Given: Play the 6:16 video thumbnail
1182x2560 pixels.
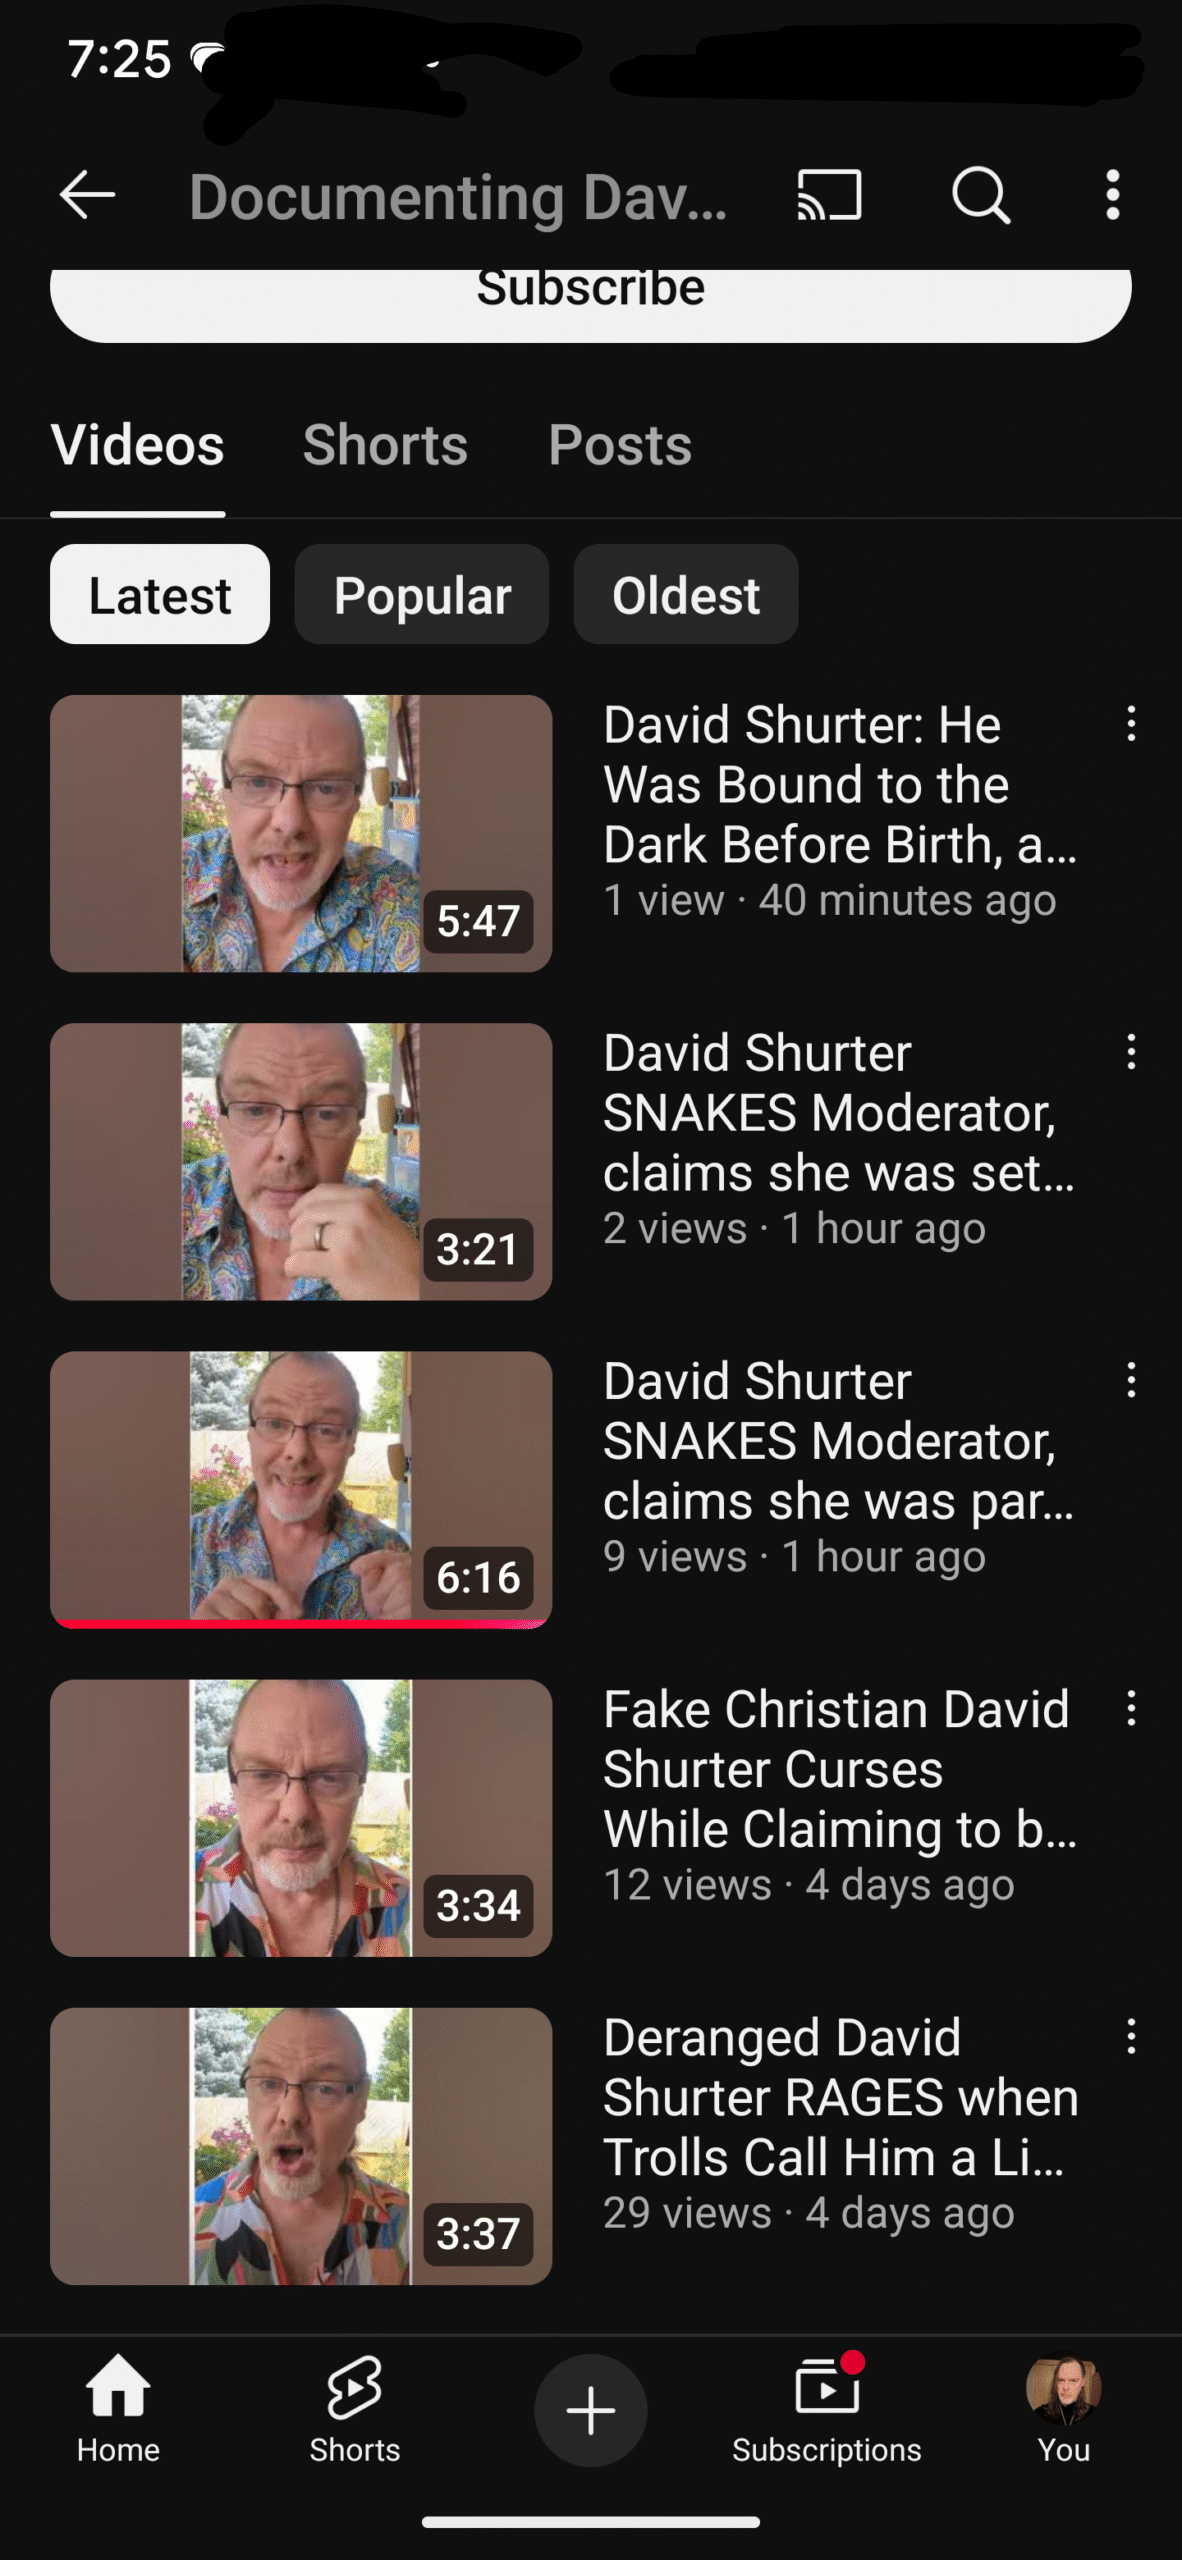Looking at the screenshot, I should 301,1489.
